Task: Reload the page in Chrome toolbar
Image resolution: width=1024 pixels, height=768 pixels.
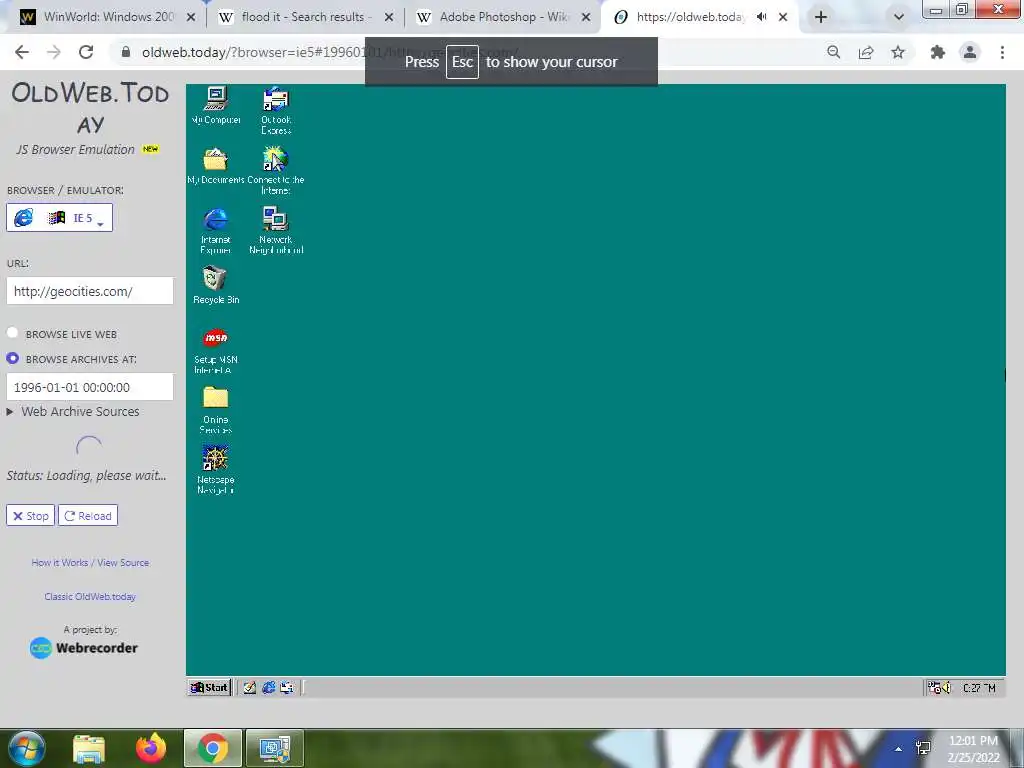Action: [x=86, y=52]
